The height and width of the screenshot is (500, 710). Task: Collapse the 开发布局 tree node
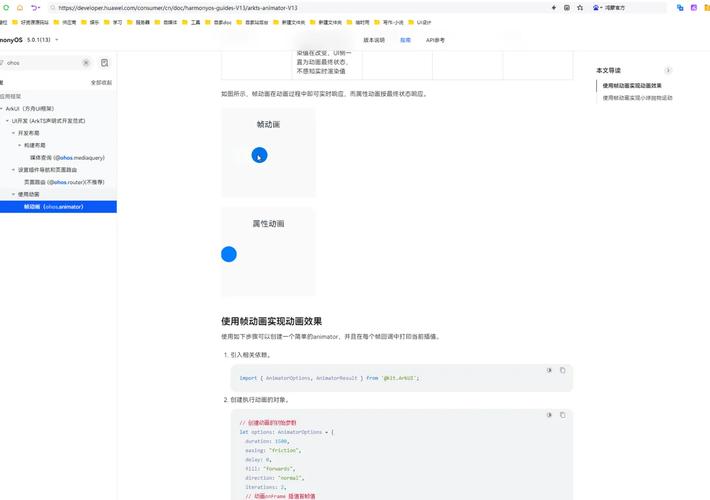click(x=14, y=133)
